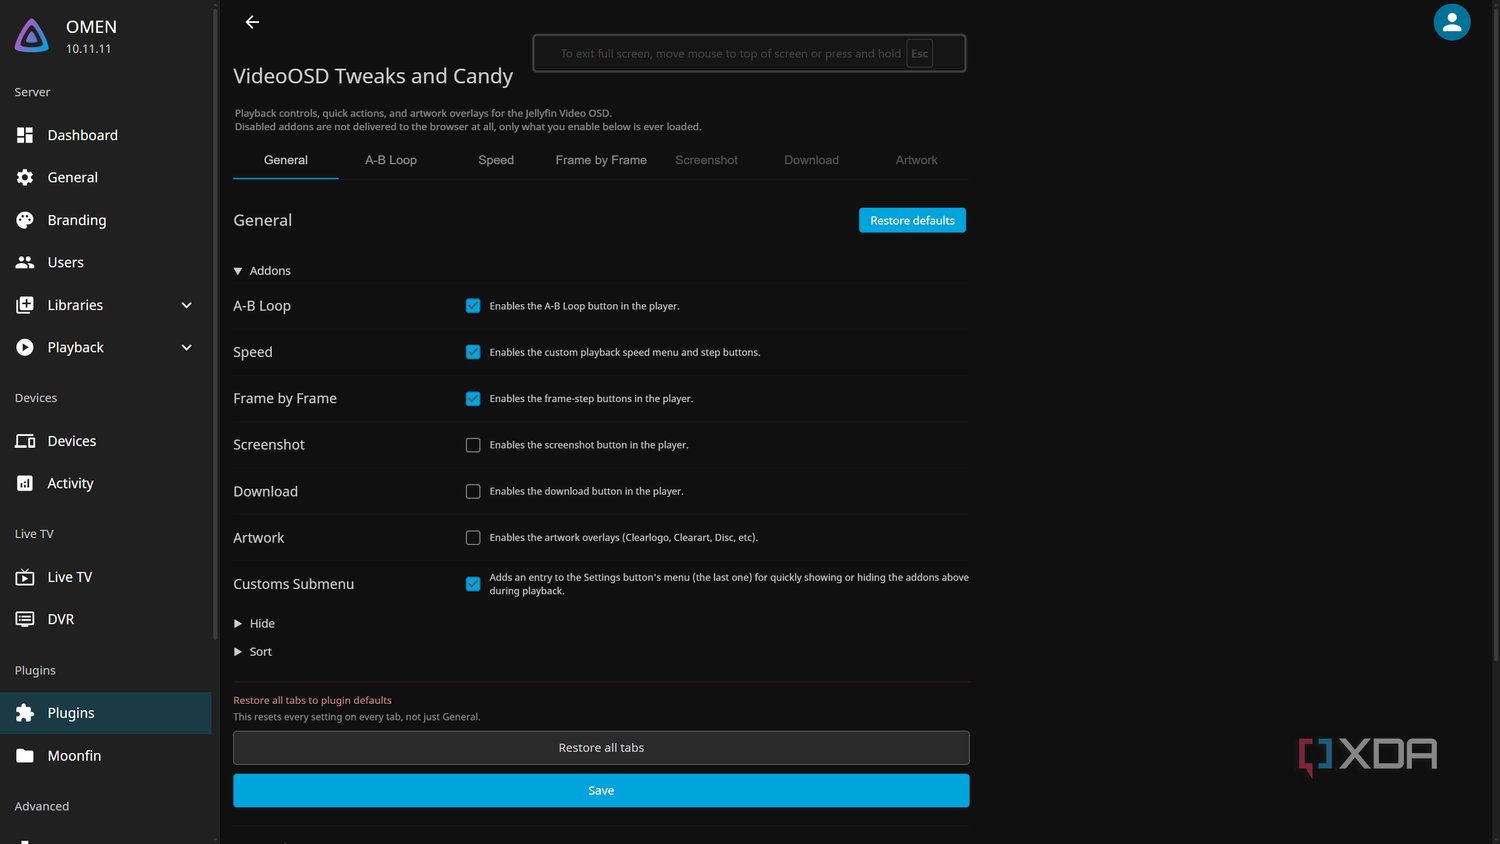The height and width of the screenshot is (844, 1500).
Task: Click the Devices screen icon
Action: click(x=25, y=441)
